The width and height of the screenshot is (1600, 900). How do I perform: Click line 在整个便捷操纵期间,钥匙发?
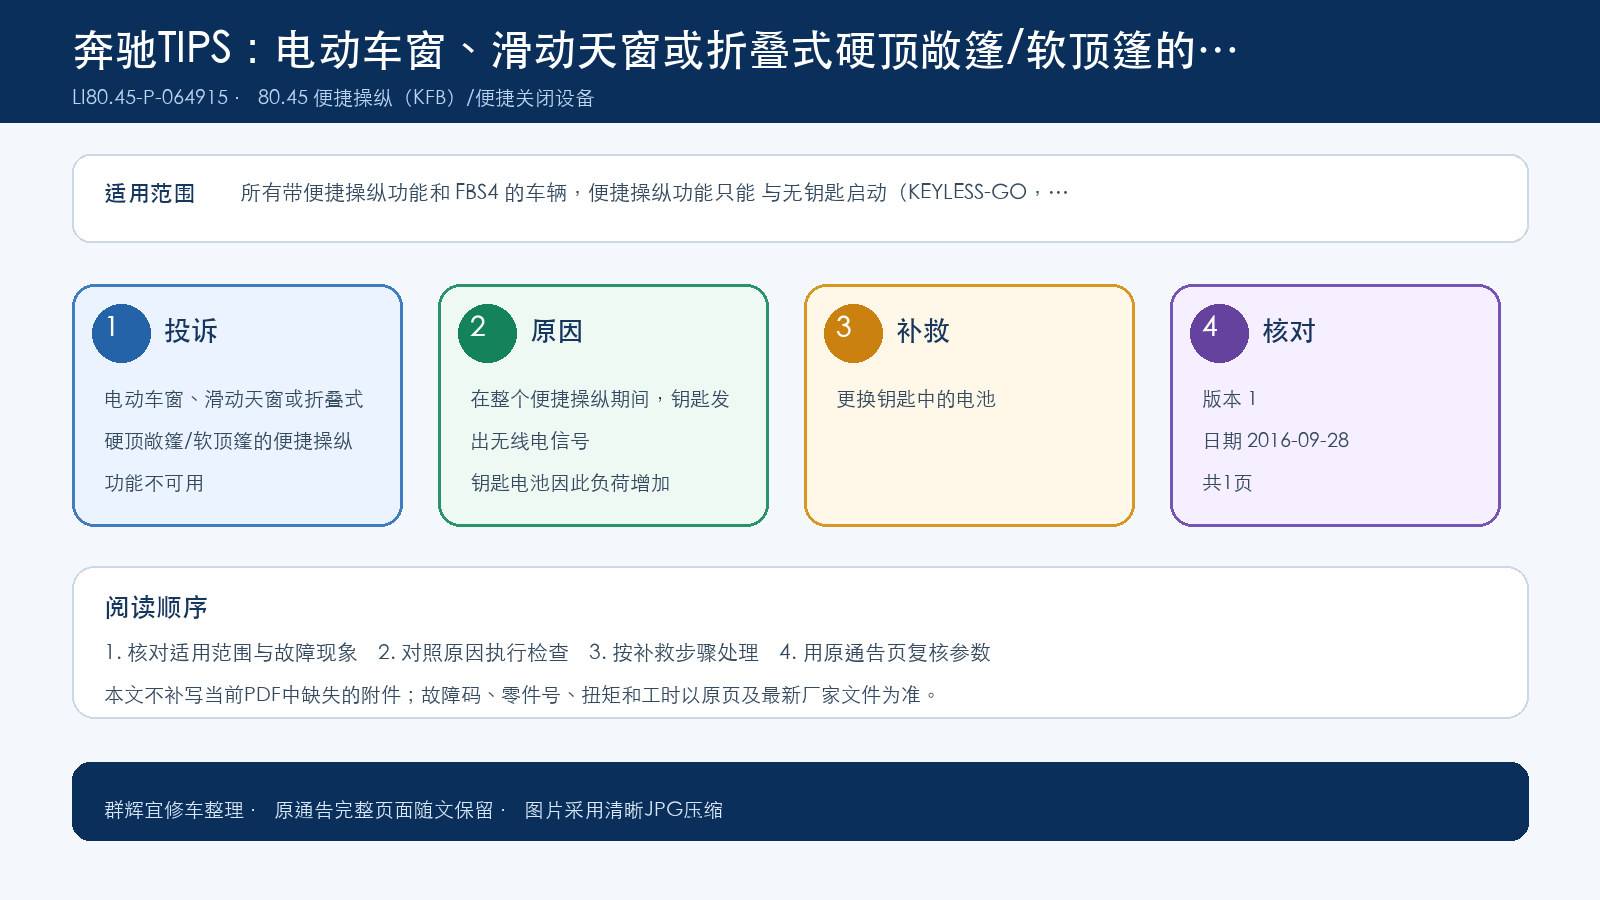[600, 399]
